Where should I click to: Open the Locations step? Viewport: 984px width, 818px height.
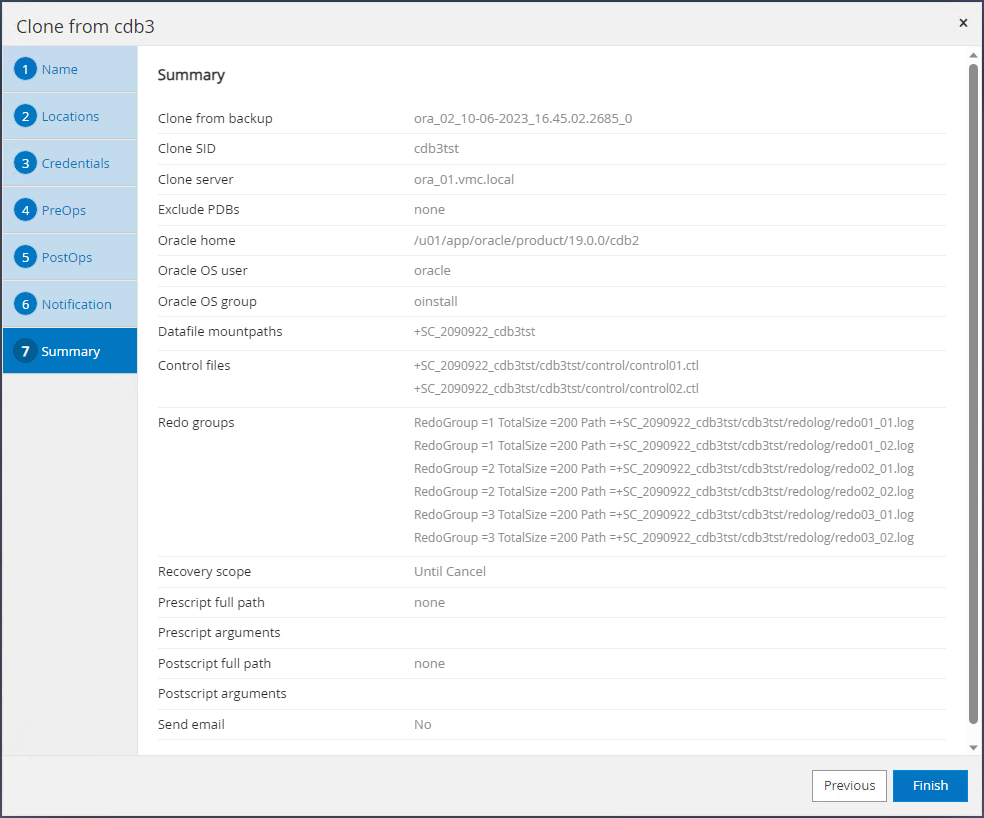tap(70, 117)
